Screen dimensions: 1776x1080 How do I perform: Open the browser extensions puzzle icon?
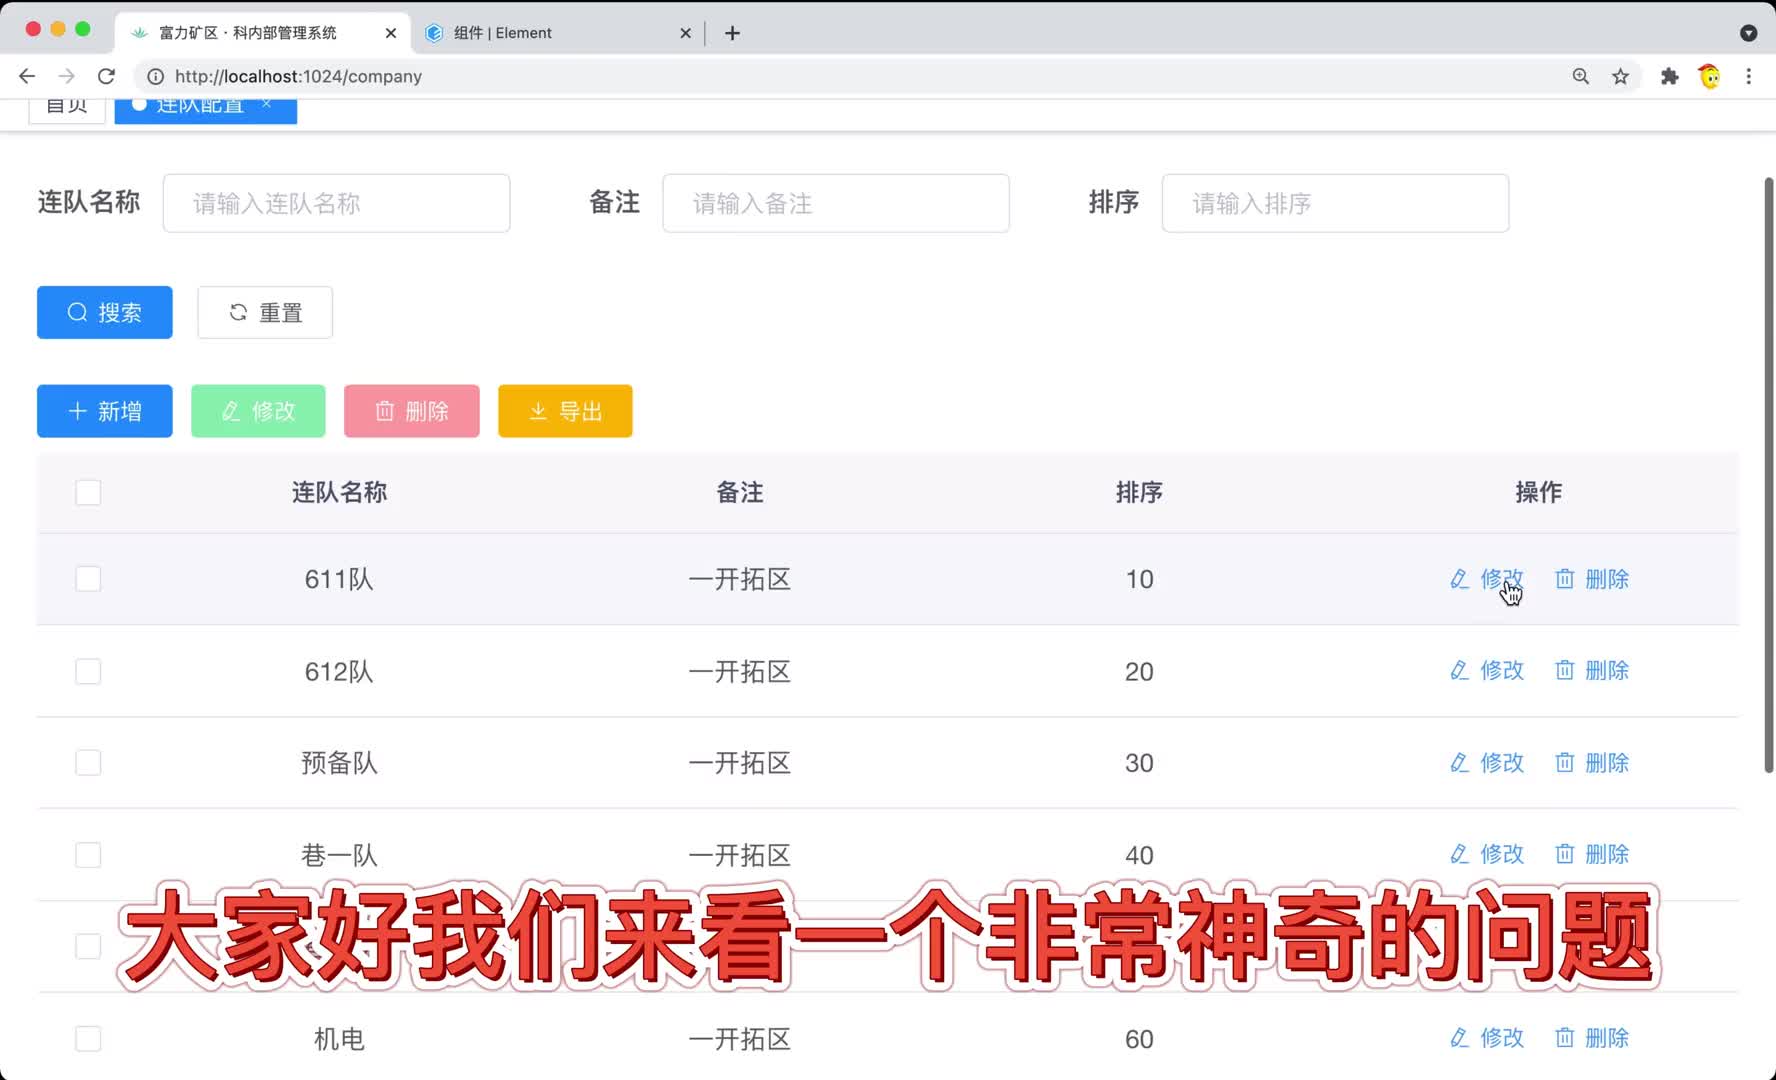[1669, 76]
